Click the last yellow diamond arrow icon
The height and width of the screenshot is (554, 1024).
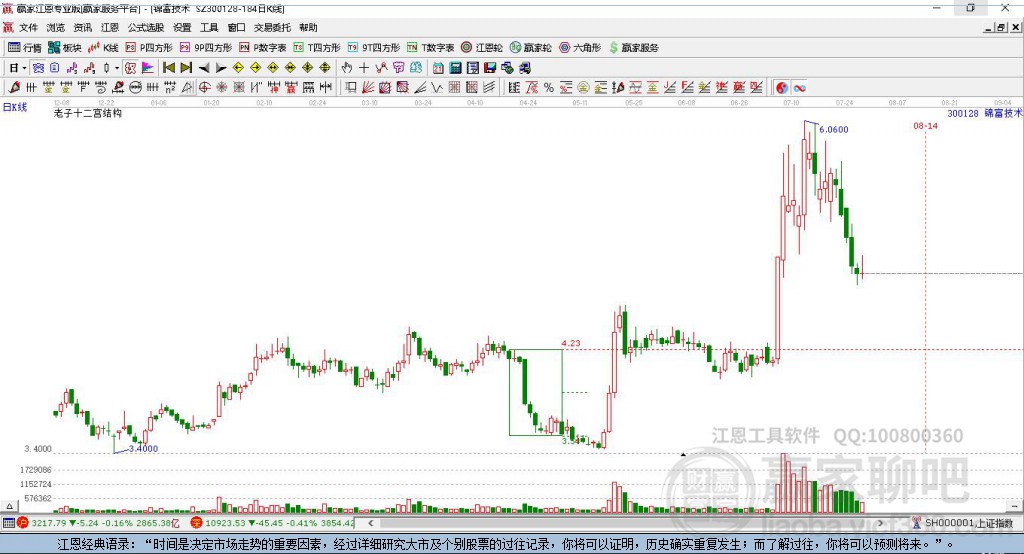pos(325,68)
